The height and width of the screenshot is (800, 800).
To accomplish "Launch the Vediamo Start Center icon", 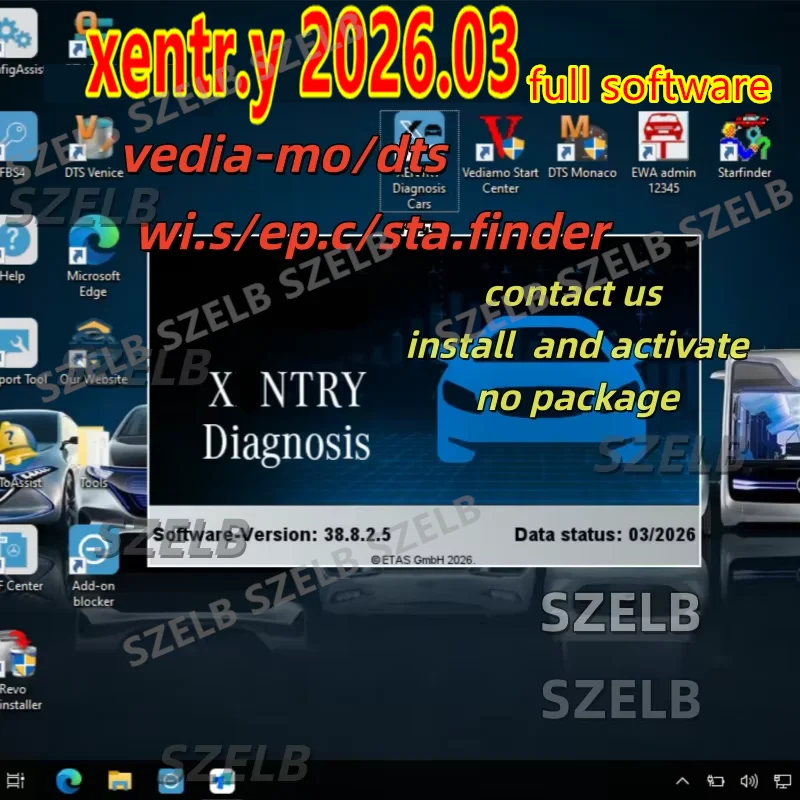I will click(x=501, y=154).
